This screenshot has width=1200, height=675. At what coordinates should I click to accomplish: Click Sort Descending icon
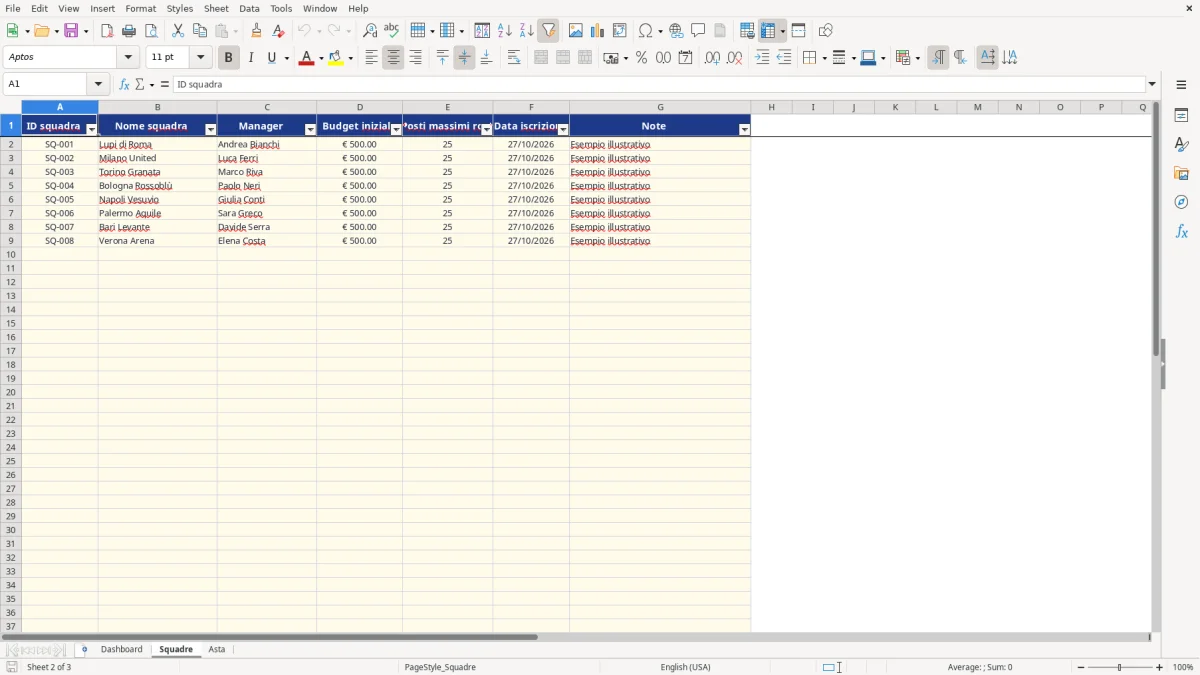527,31
